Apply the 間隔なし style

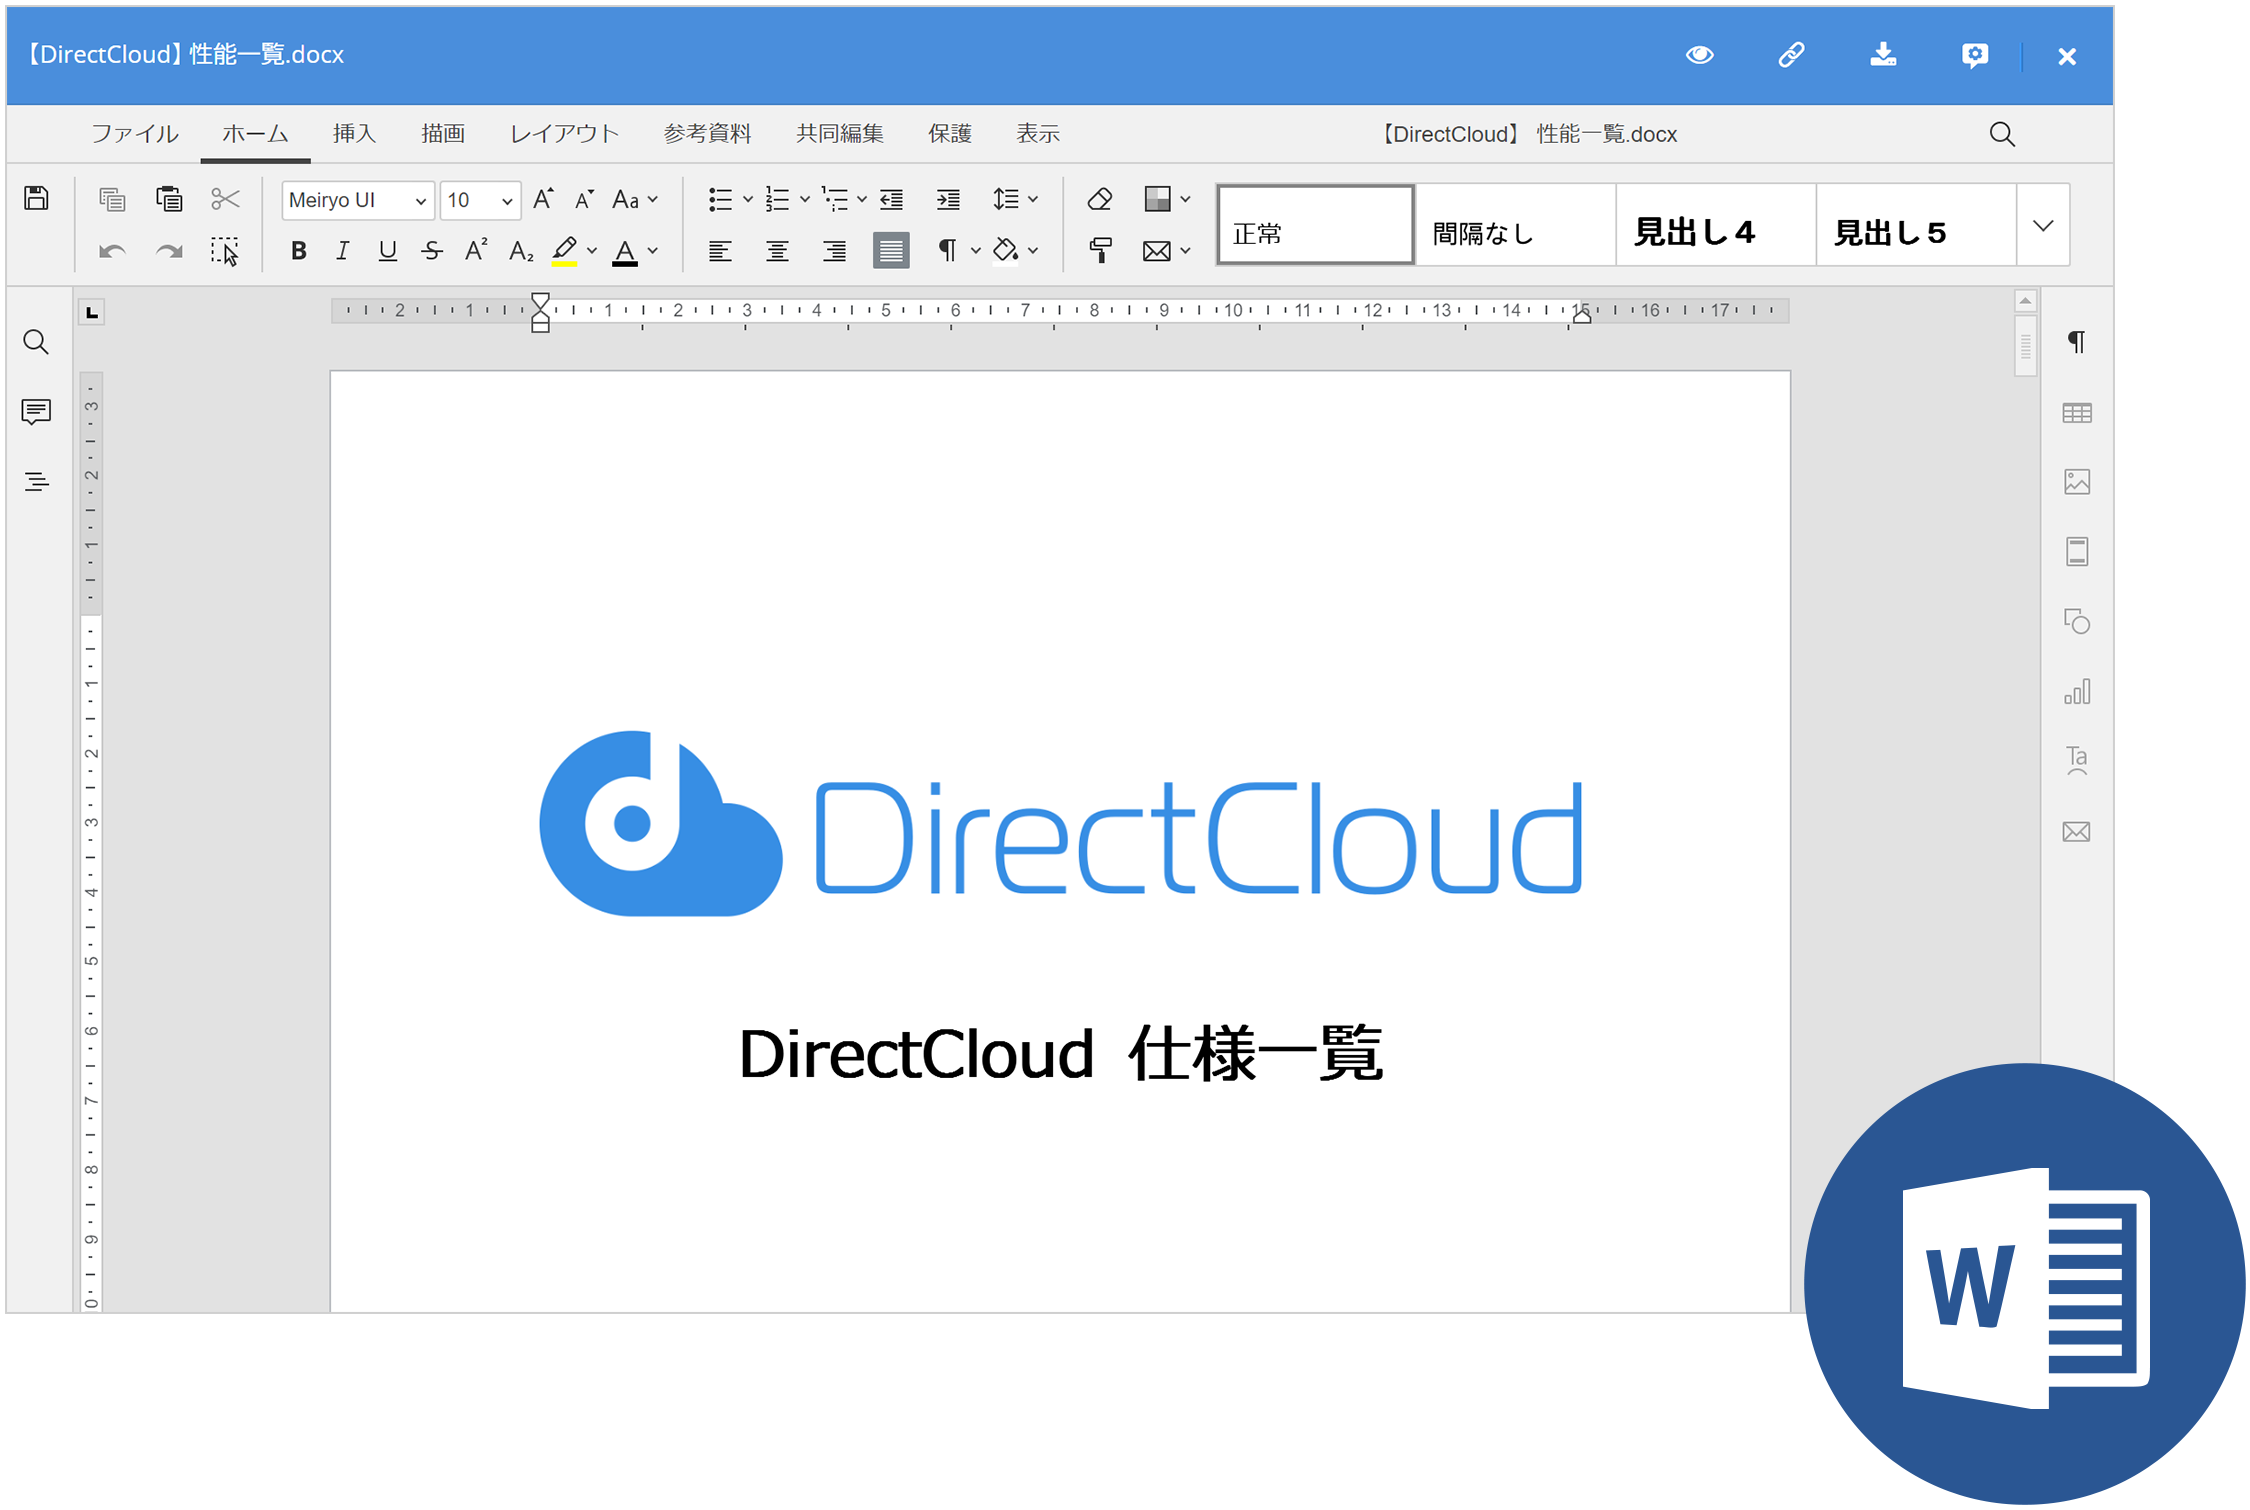[x=1516, y=225]
